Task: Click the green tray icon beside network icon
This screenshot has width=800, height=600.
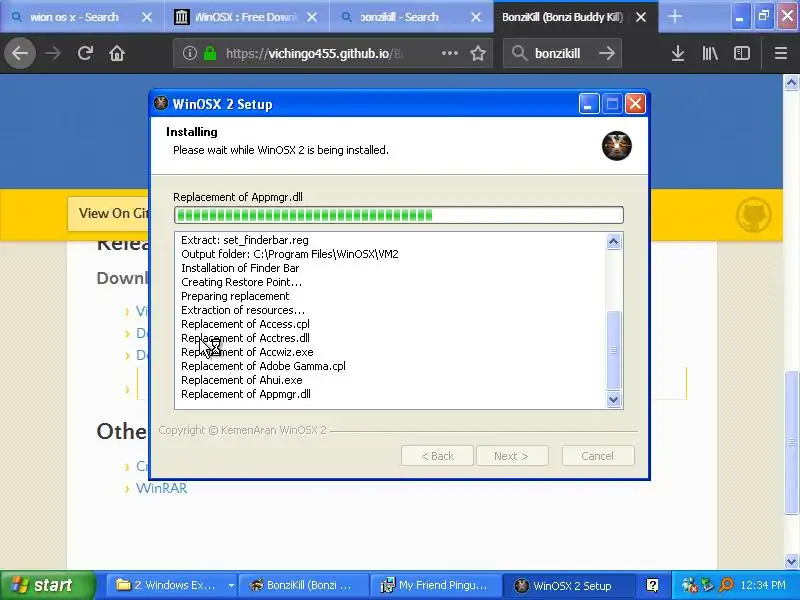Action: coord(707,584)
